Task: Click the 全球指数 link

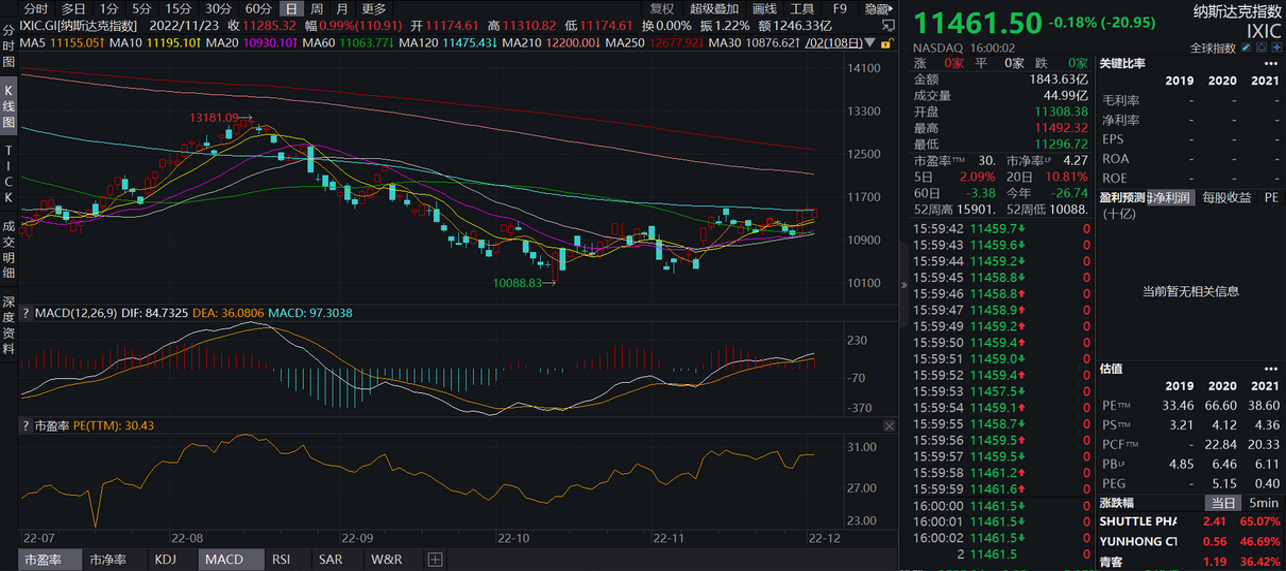Action: click(1214, 48)
